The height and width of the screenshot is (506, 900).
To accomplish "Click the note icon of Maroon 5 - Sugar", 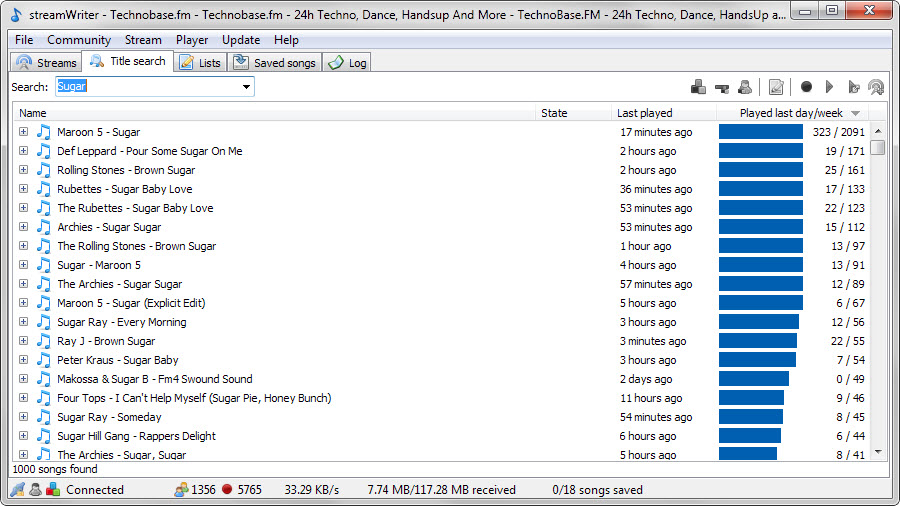I will click(x=44, y=132).
